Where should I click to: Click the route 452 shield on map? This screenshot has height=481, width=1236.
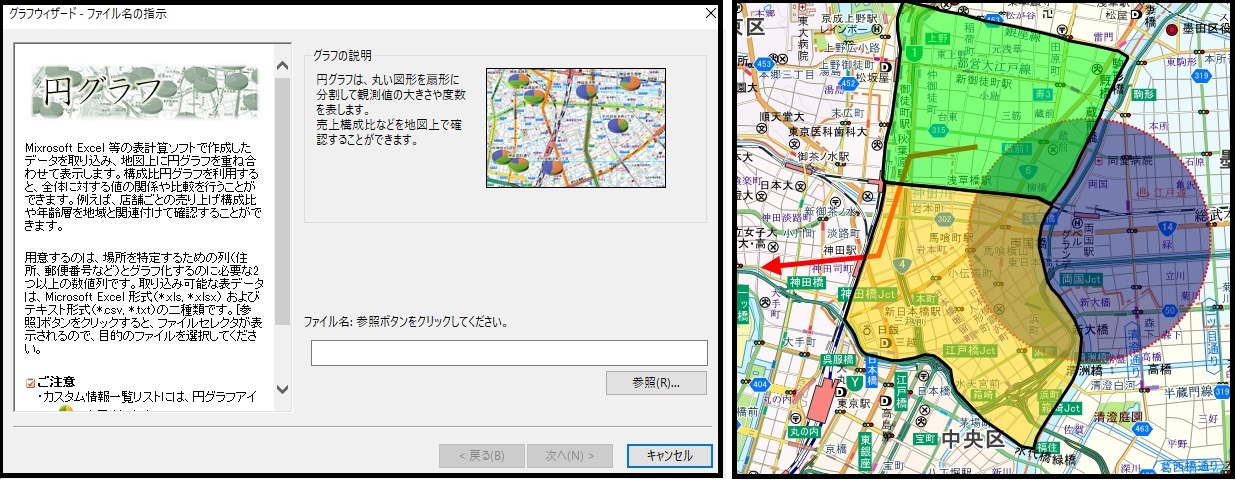click(x=849, y=84)
